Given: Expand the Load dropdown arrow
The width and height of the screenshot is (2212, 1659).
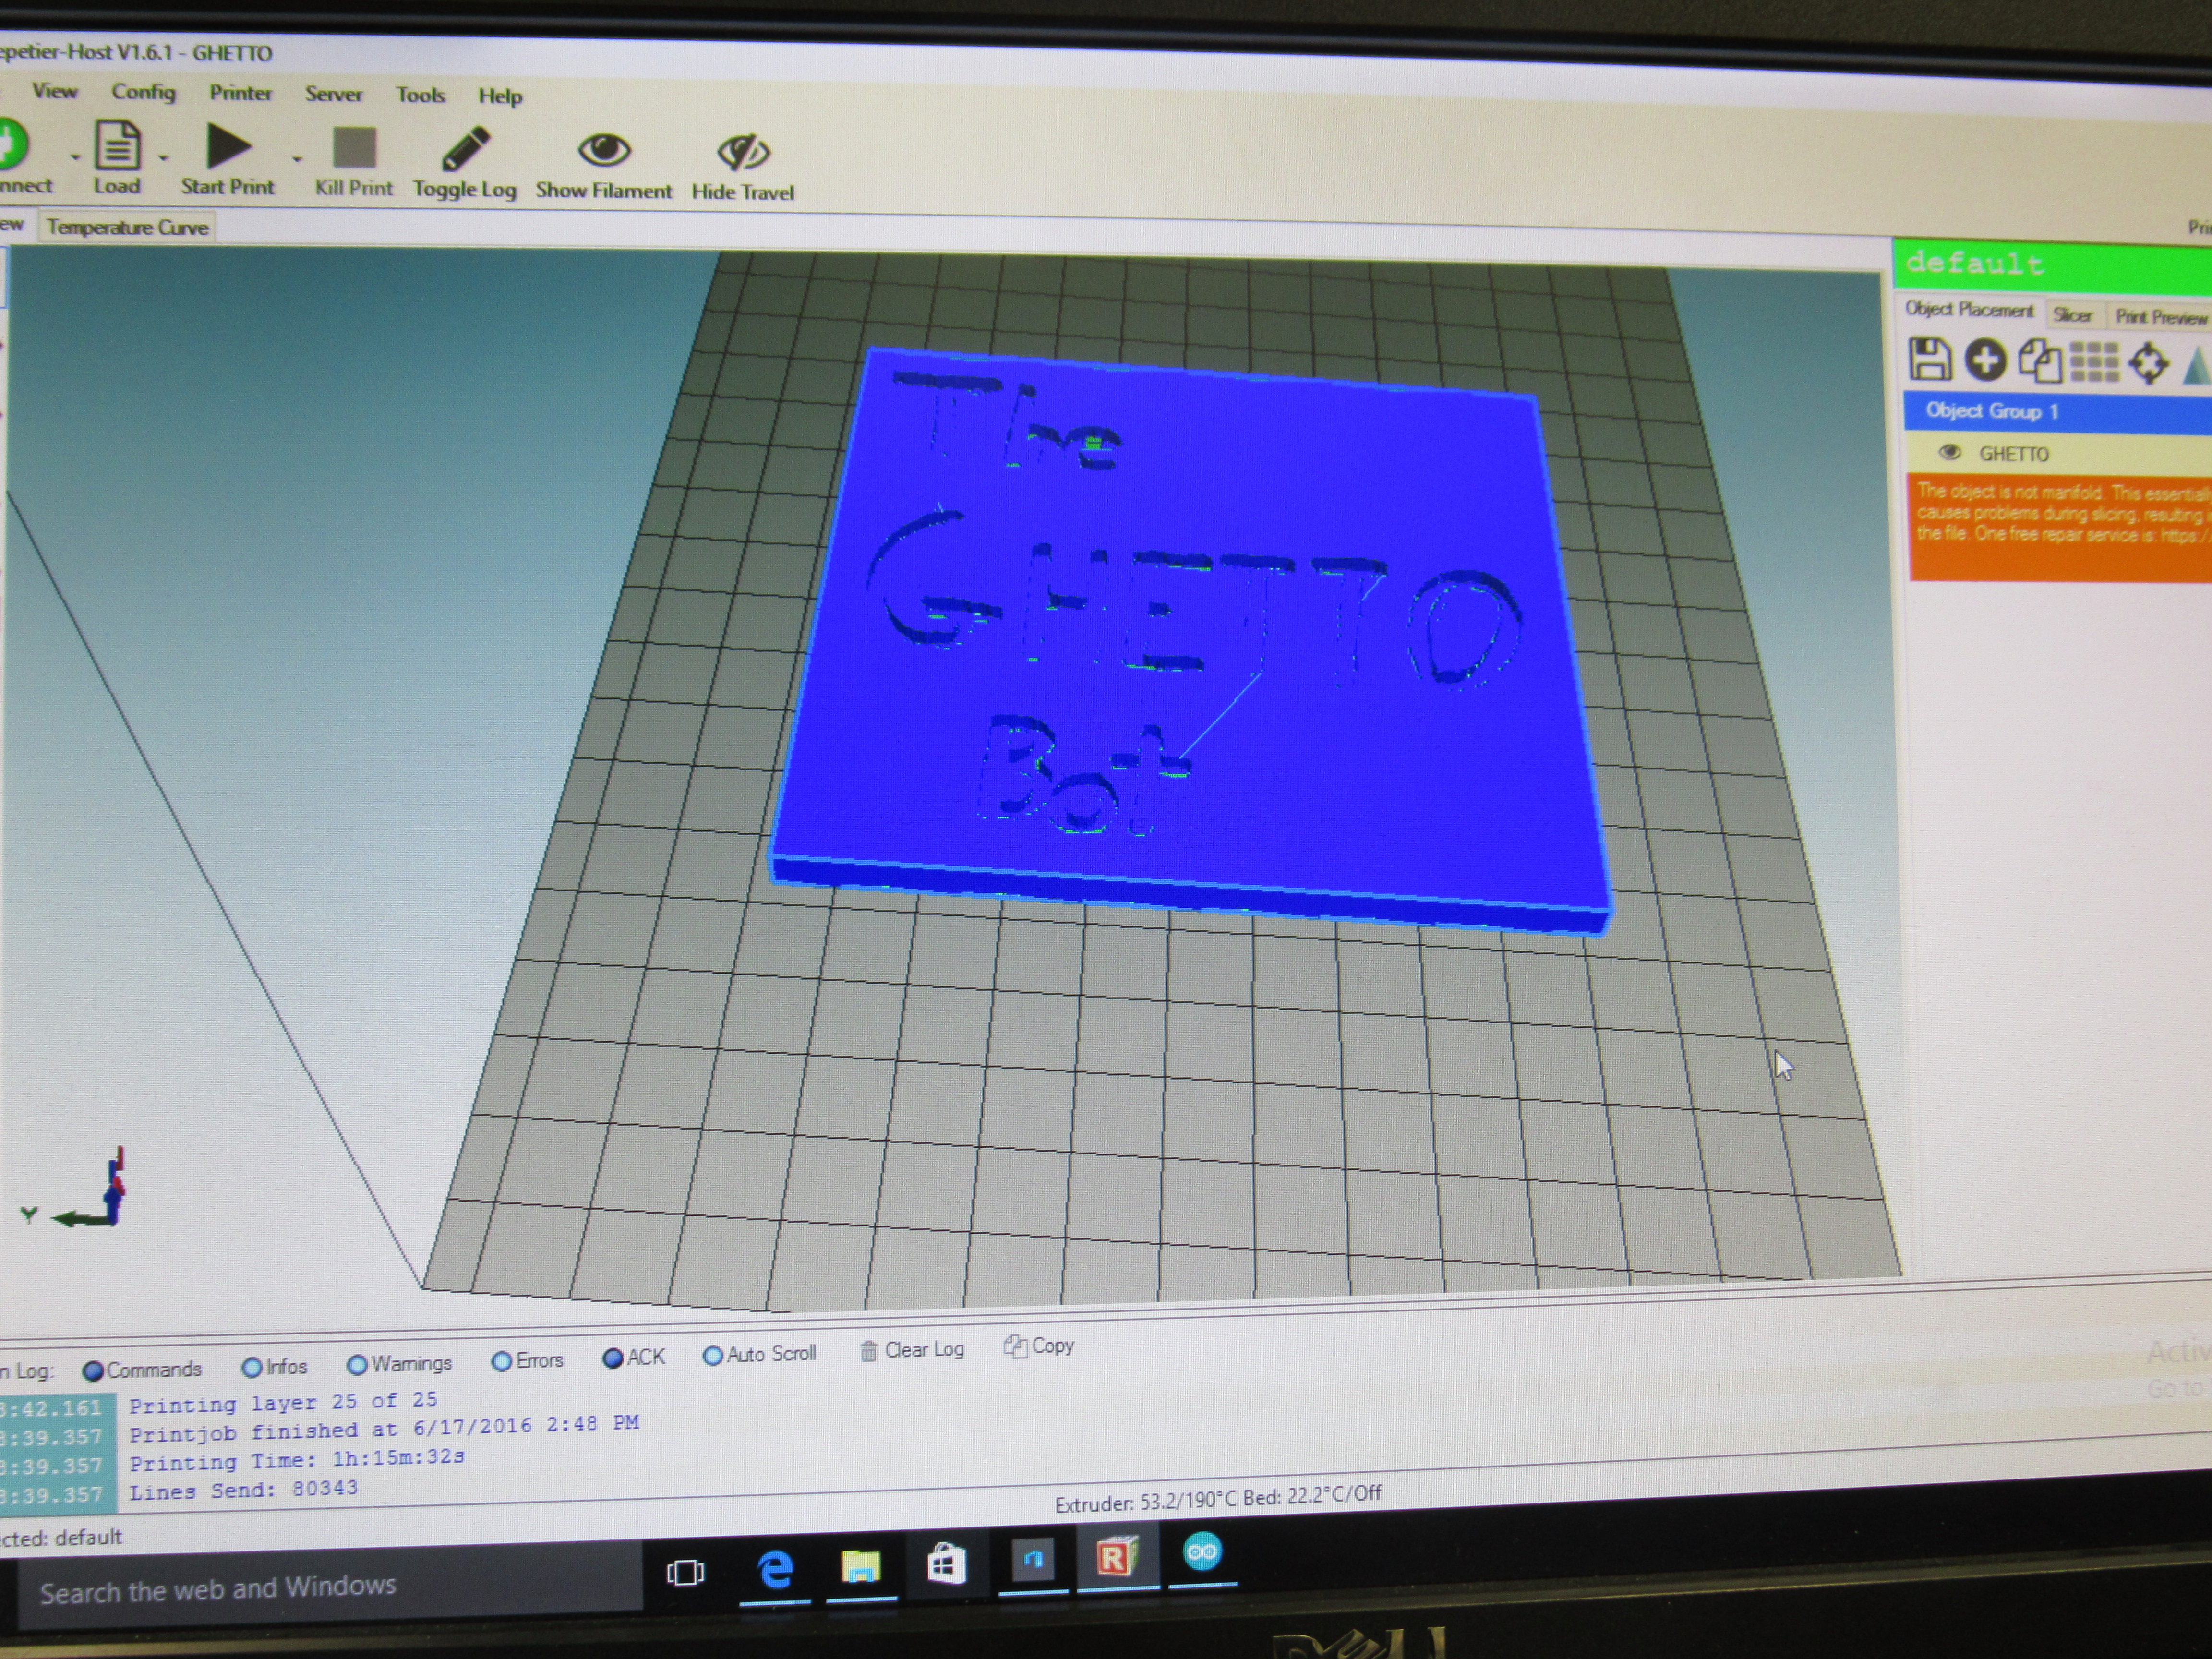Looking at the screenshot, I should tap(163, 158).
